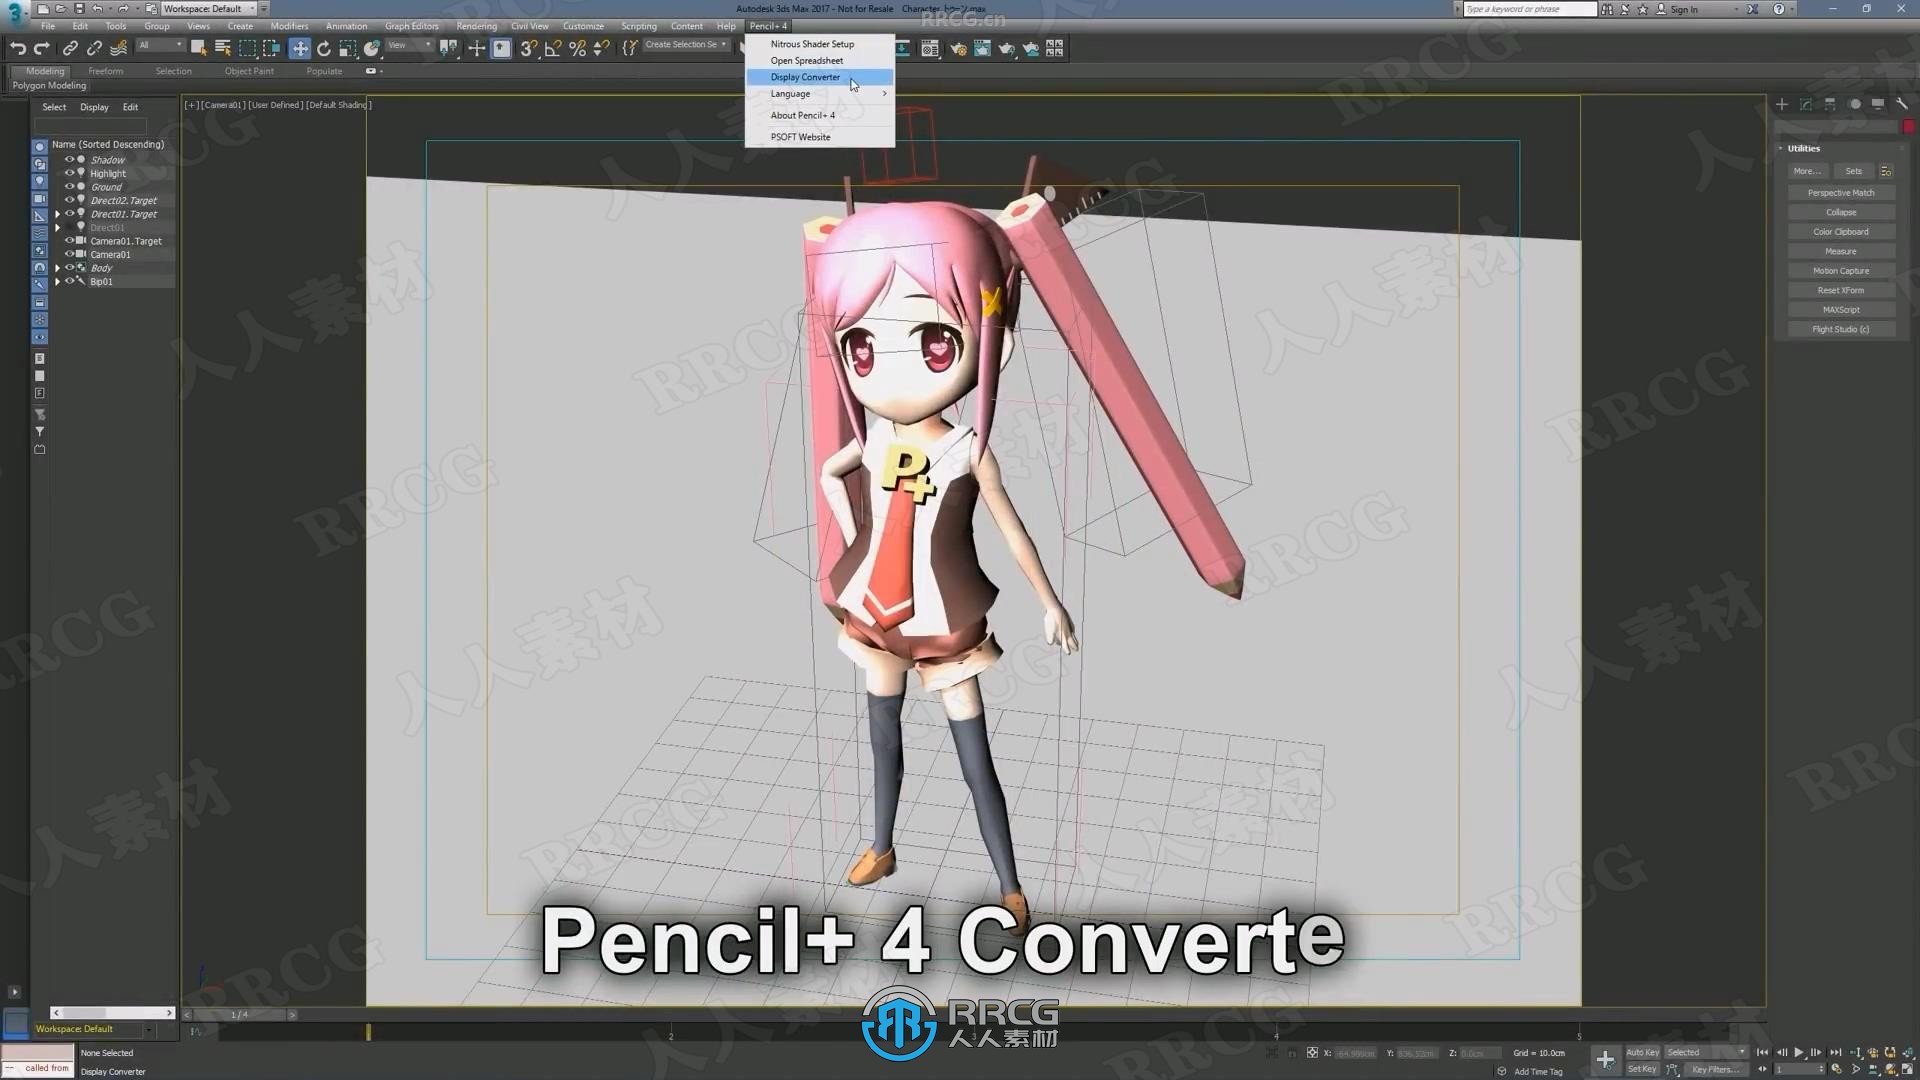Pick the Rectangular Selection Region tool
Screen dimensions: 1920x1080
247,48
